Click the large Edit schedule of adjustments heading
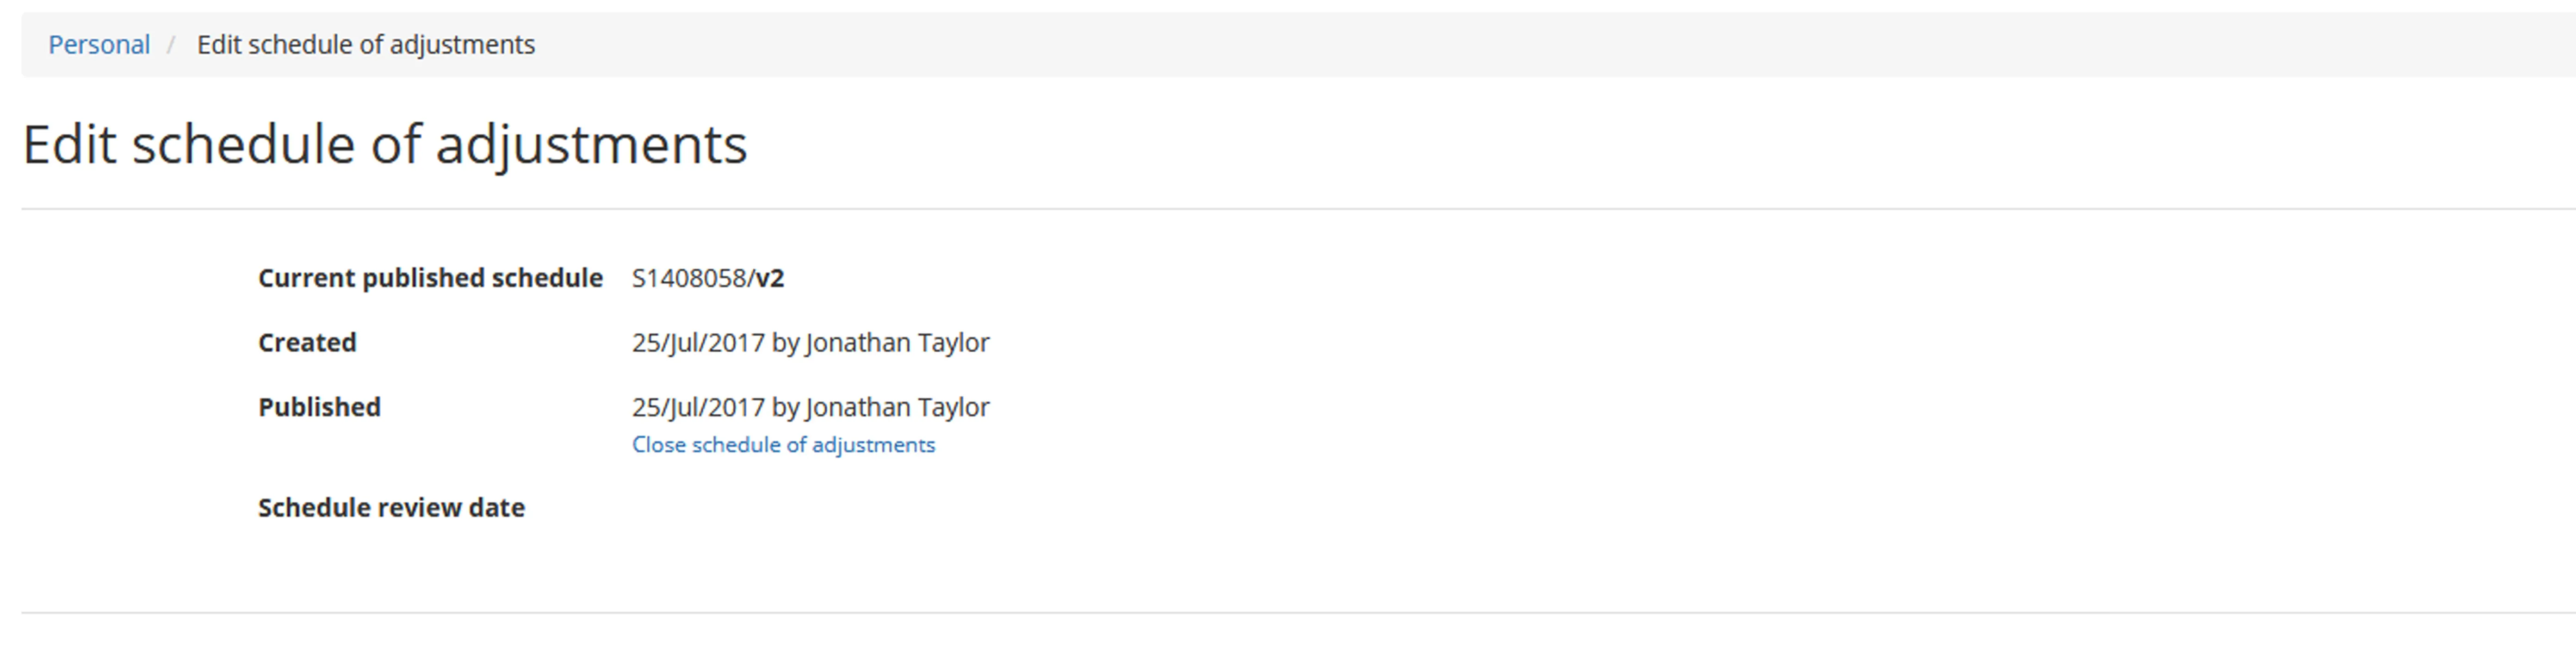 tap(384, 145)
